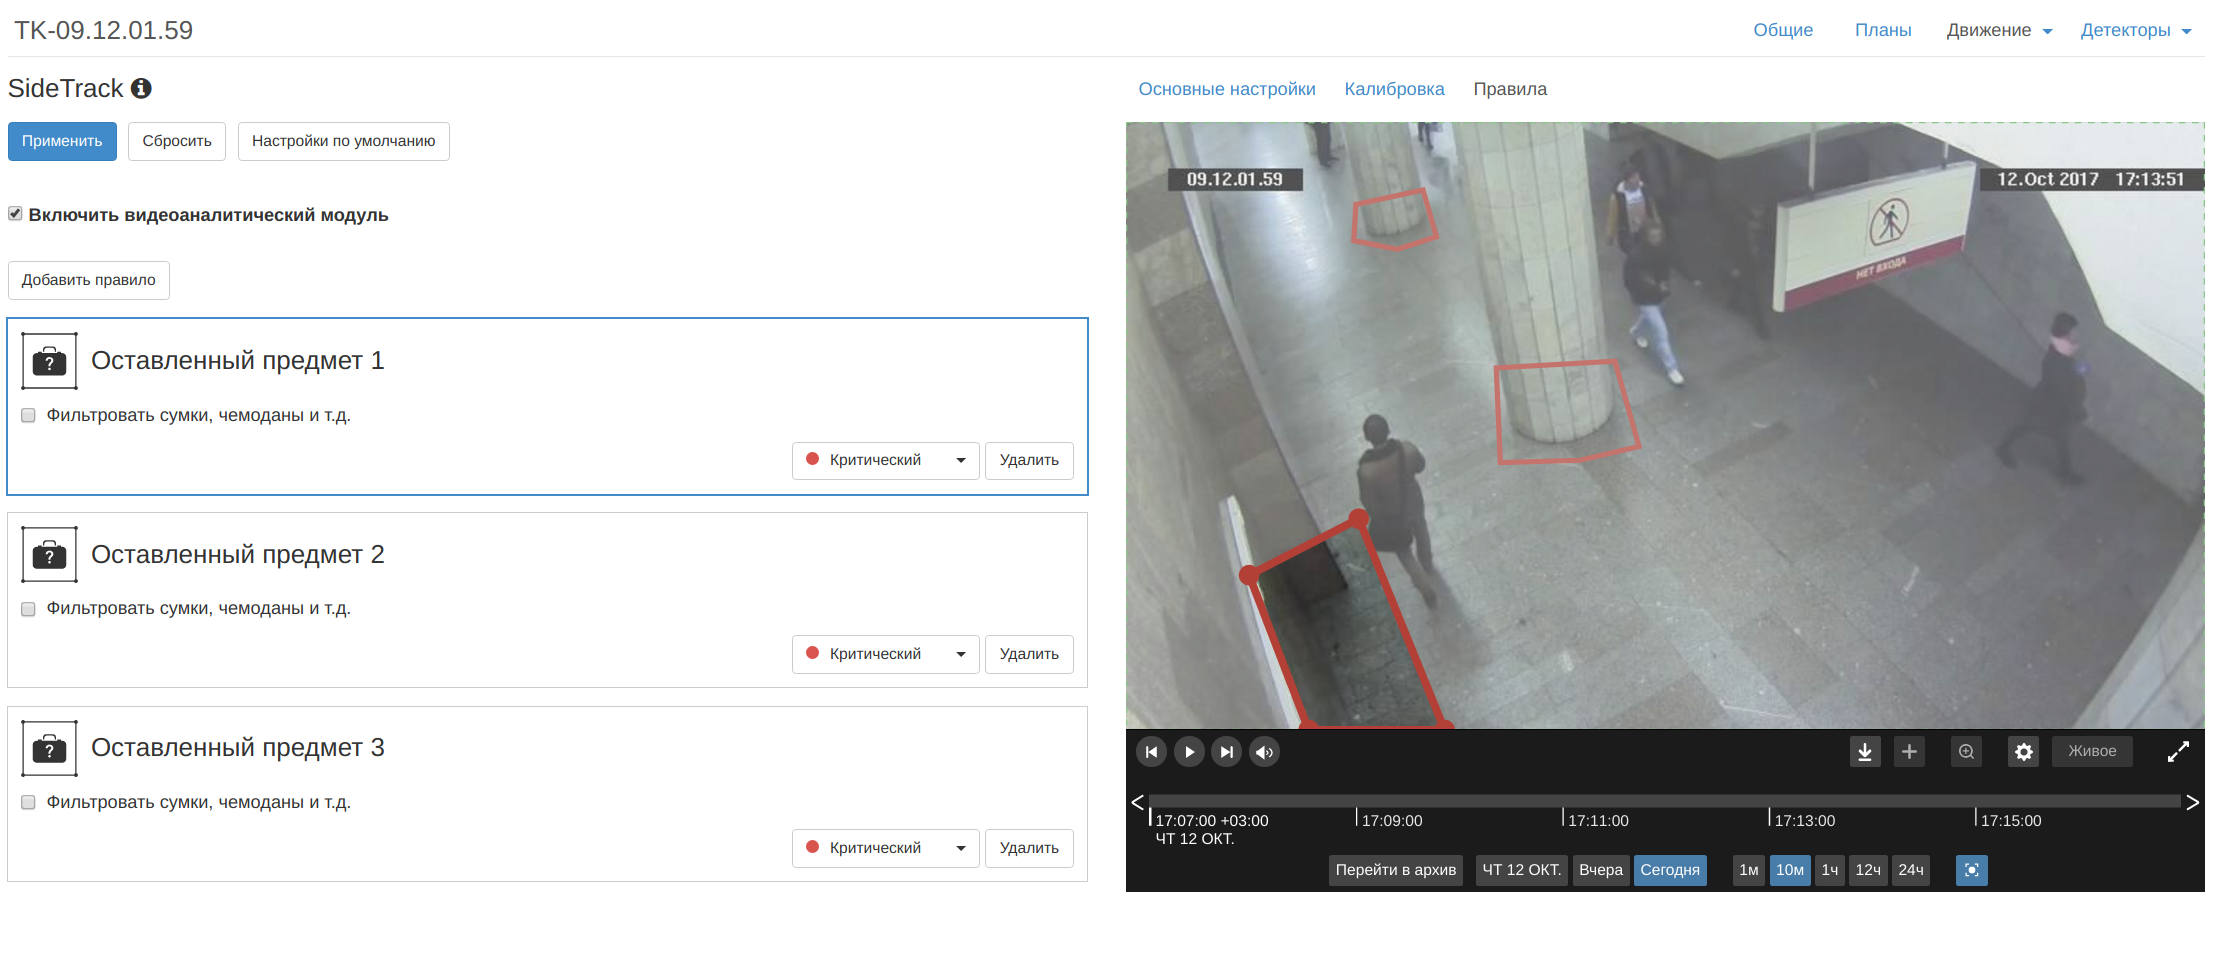
Task: Toggle bag filtering for Оставленный предмет 3
Action: tap(28, 803)
